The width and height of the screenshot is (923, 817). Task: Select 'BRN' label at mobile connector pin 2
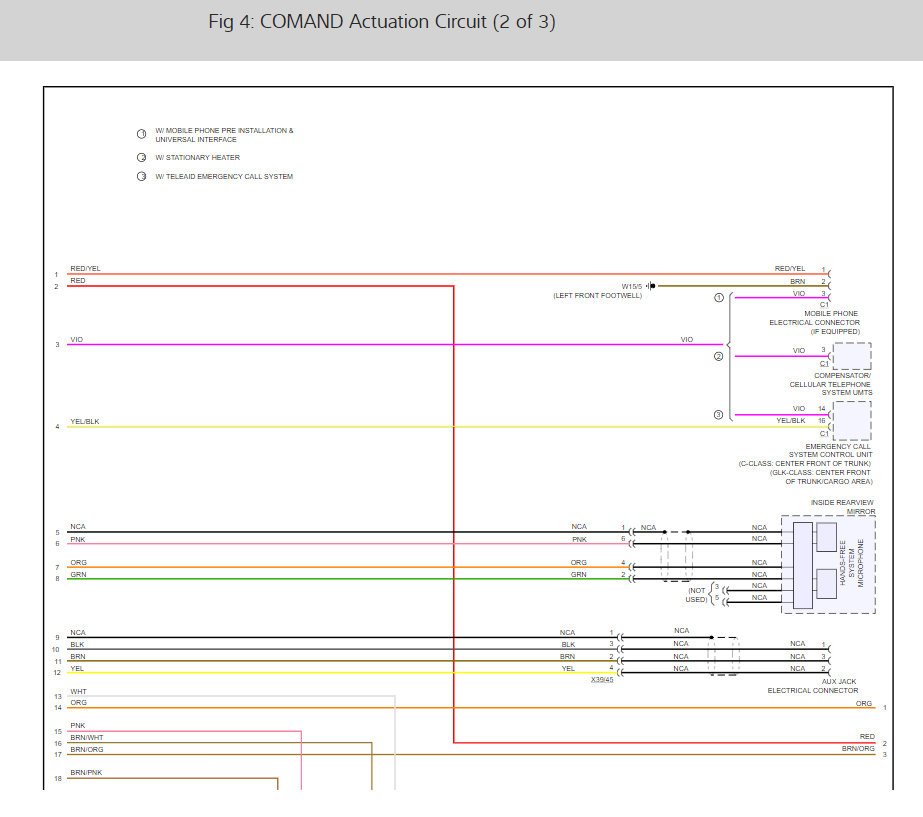pyautogui.click(x=798, y=281)
